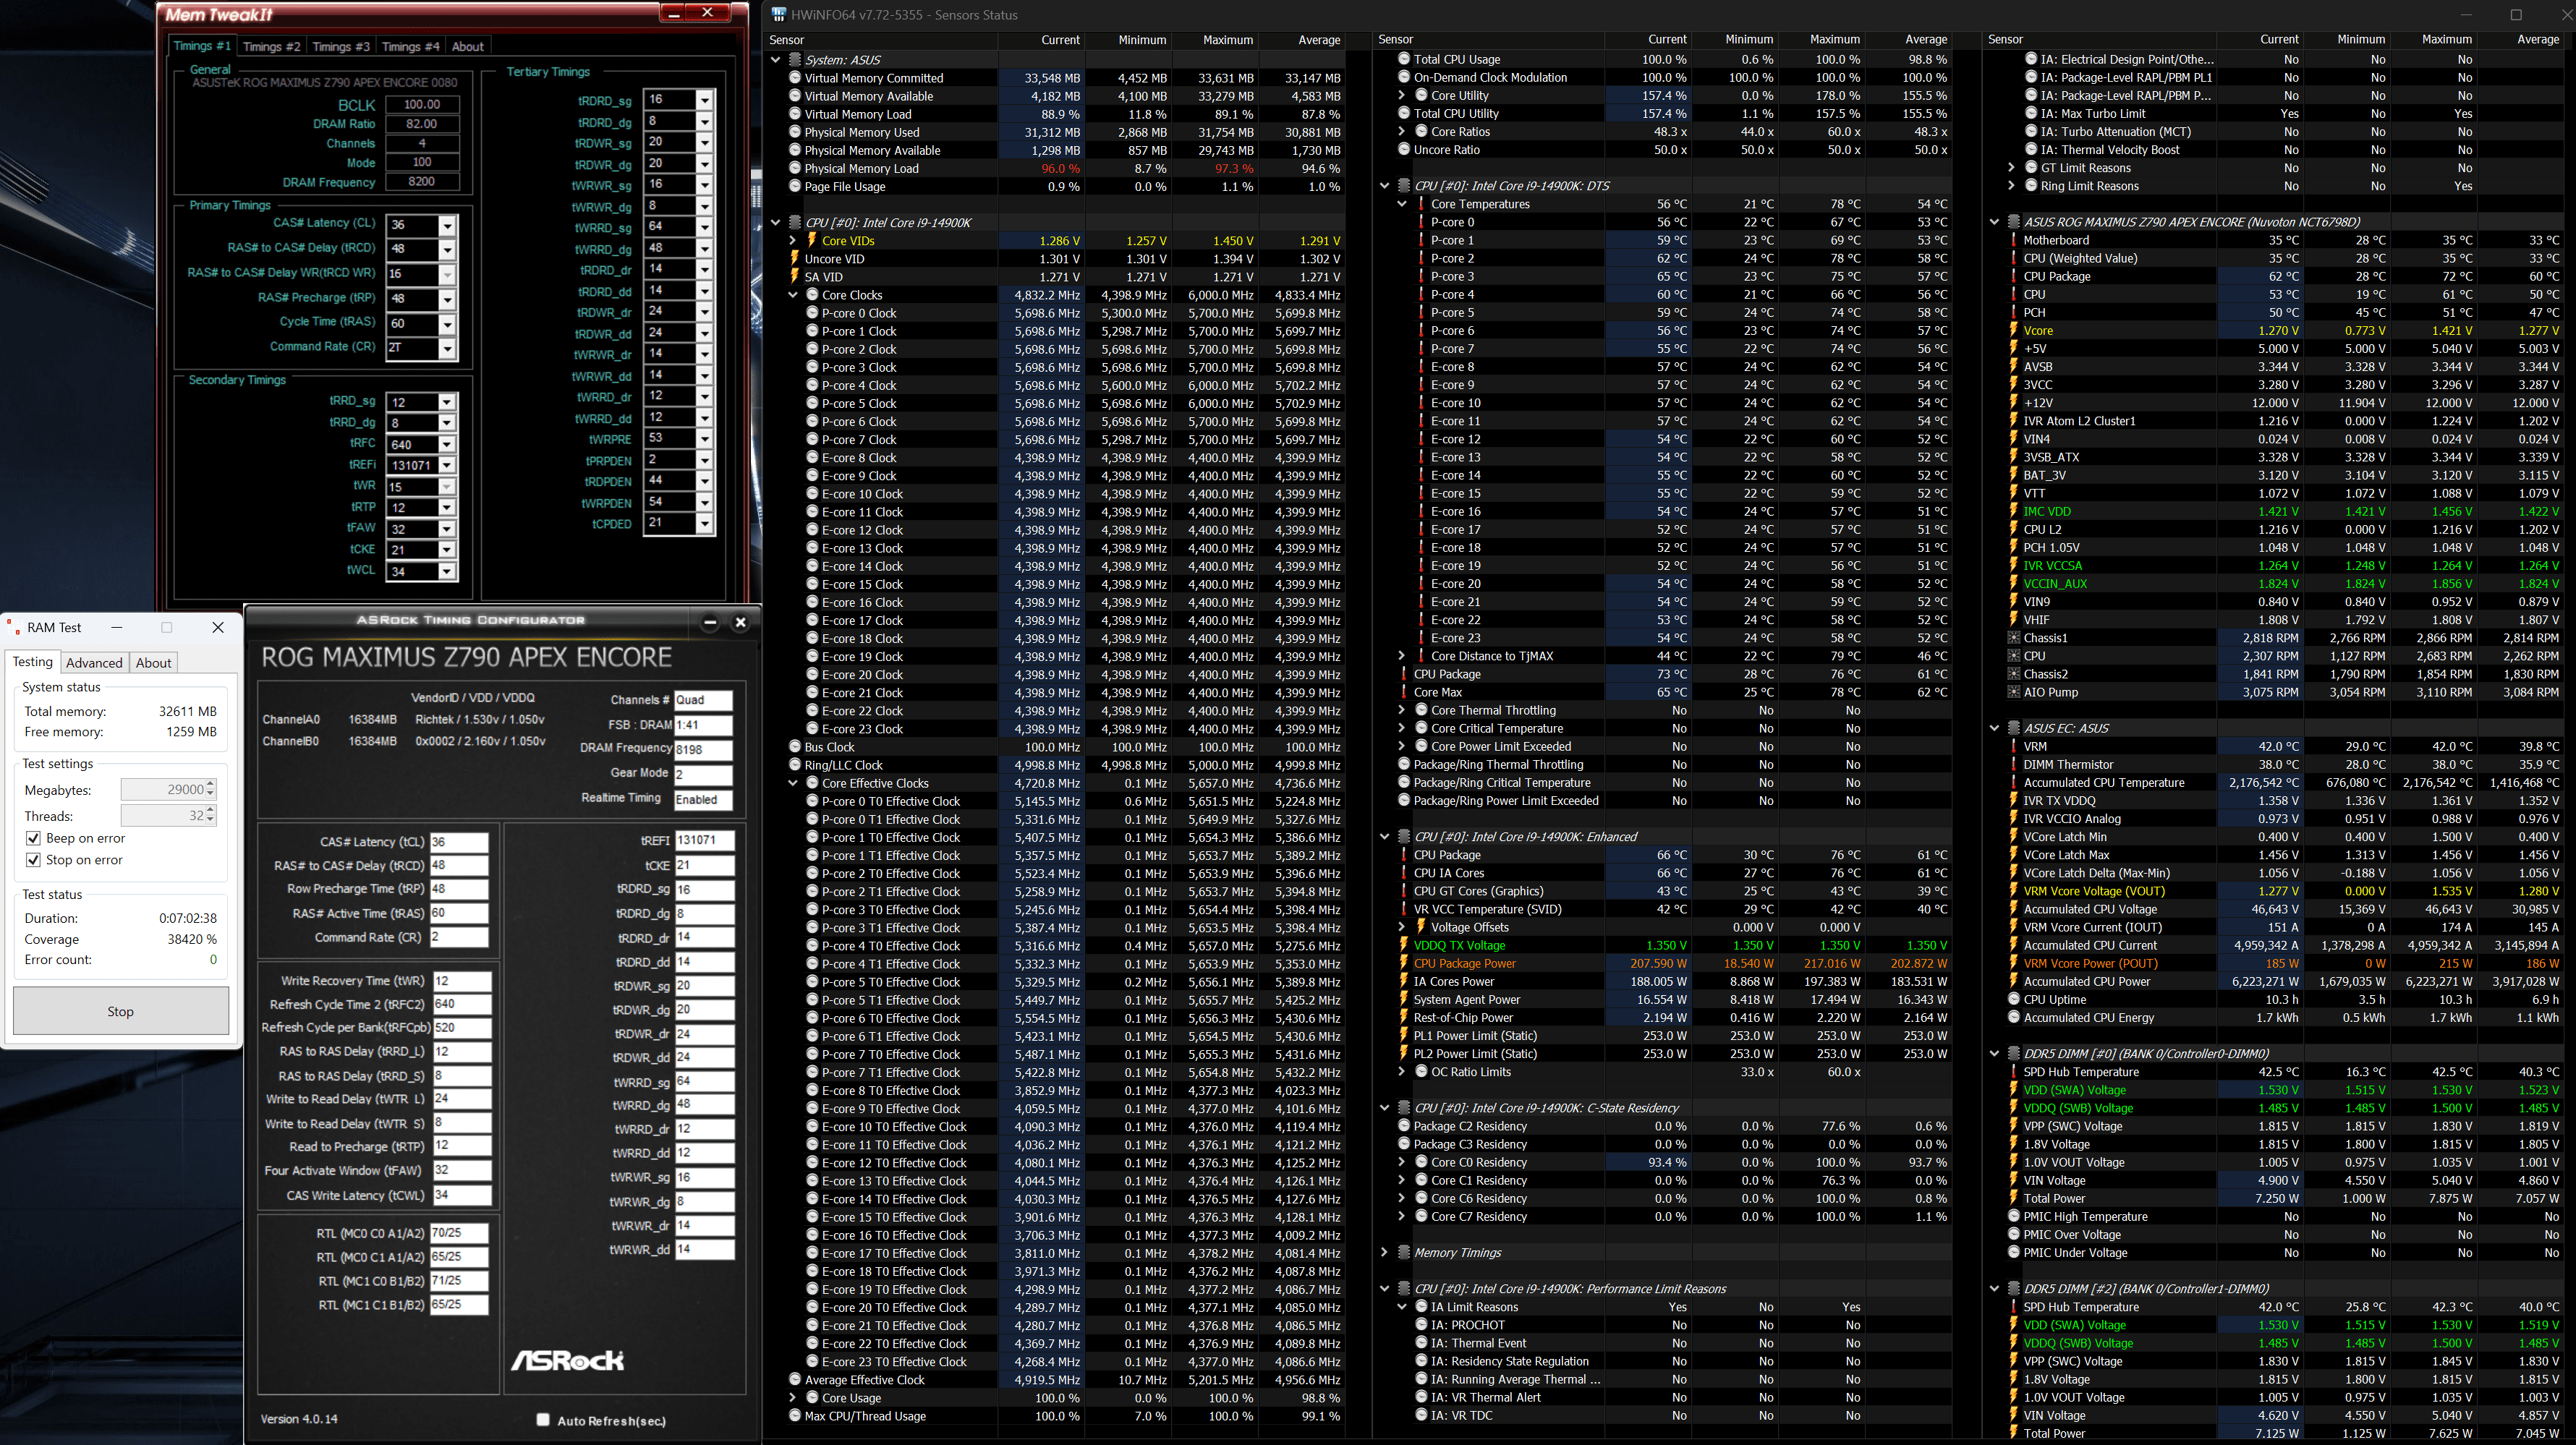
Task: Open the tRFC dropdown in Mem TweakIt
Action: click(447, 444)
